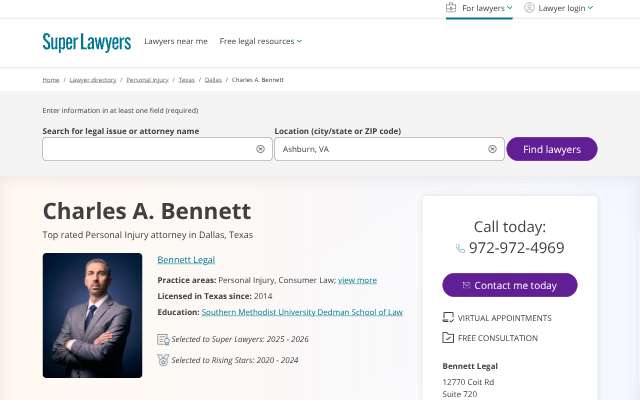Image resolution: width=640 pixels, height=400 pixels.
Task: Open the Bennett Legal firm link
Action: tap(186, 260)
